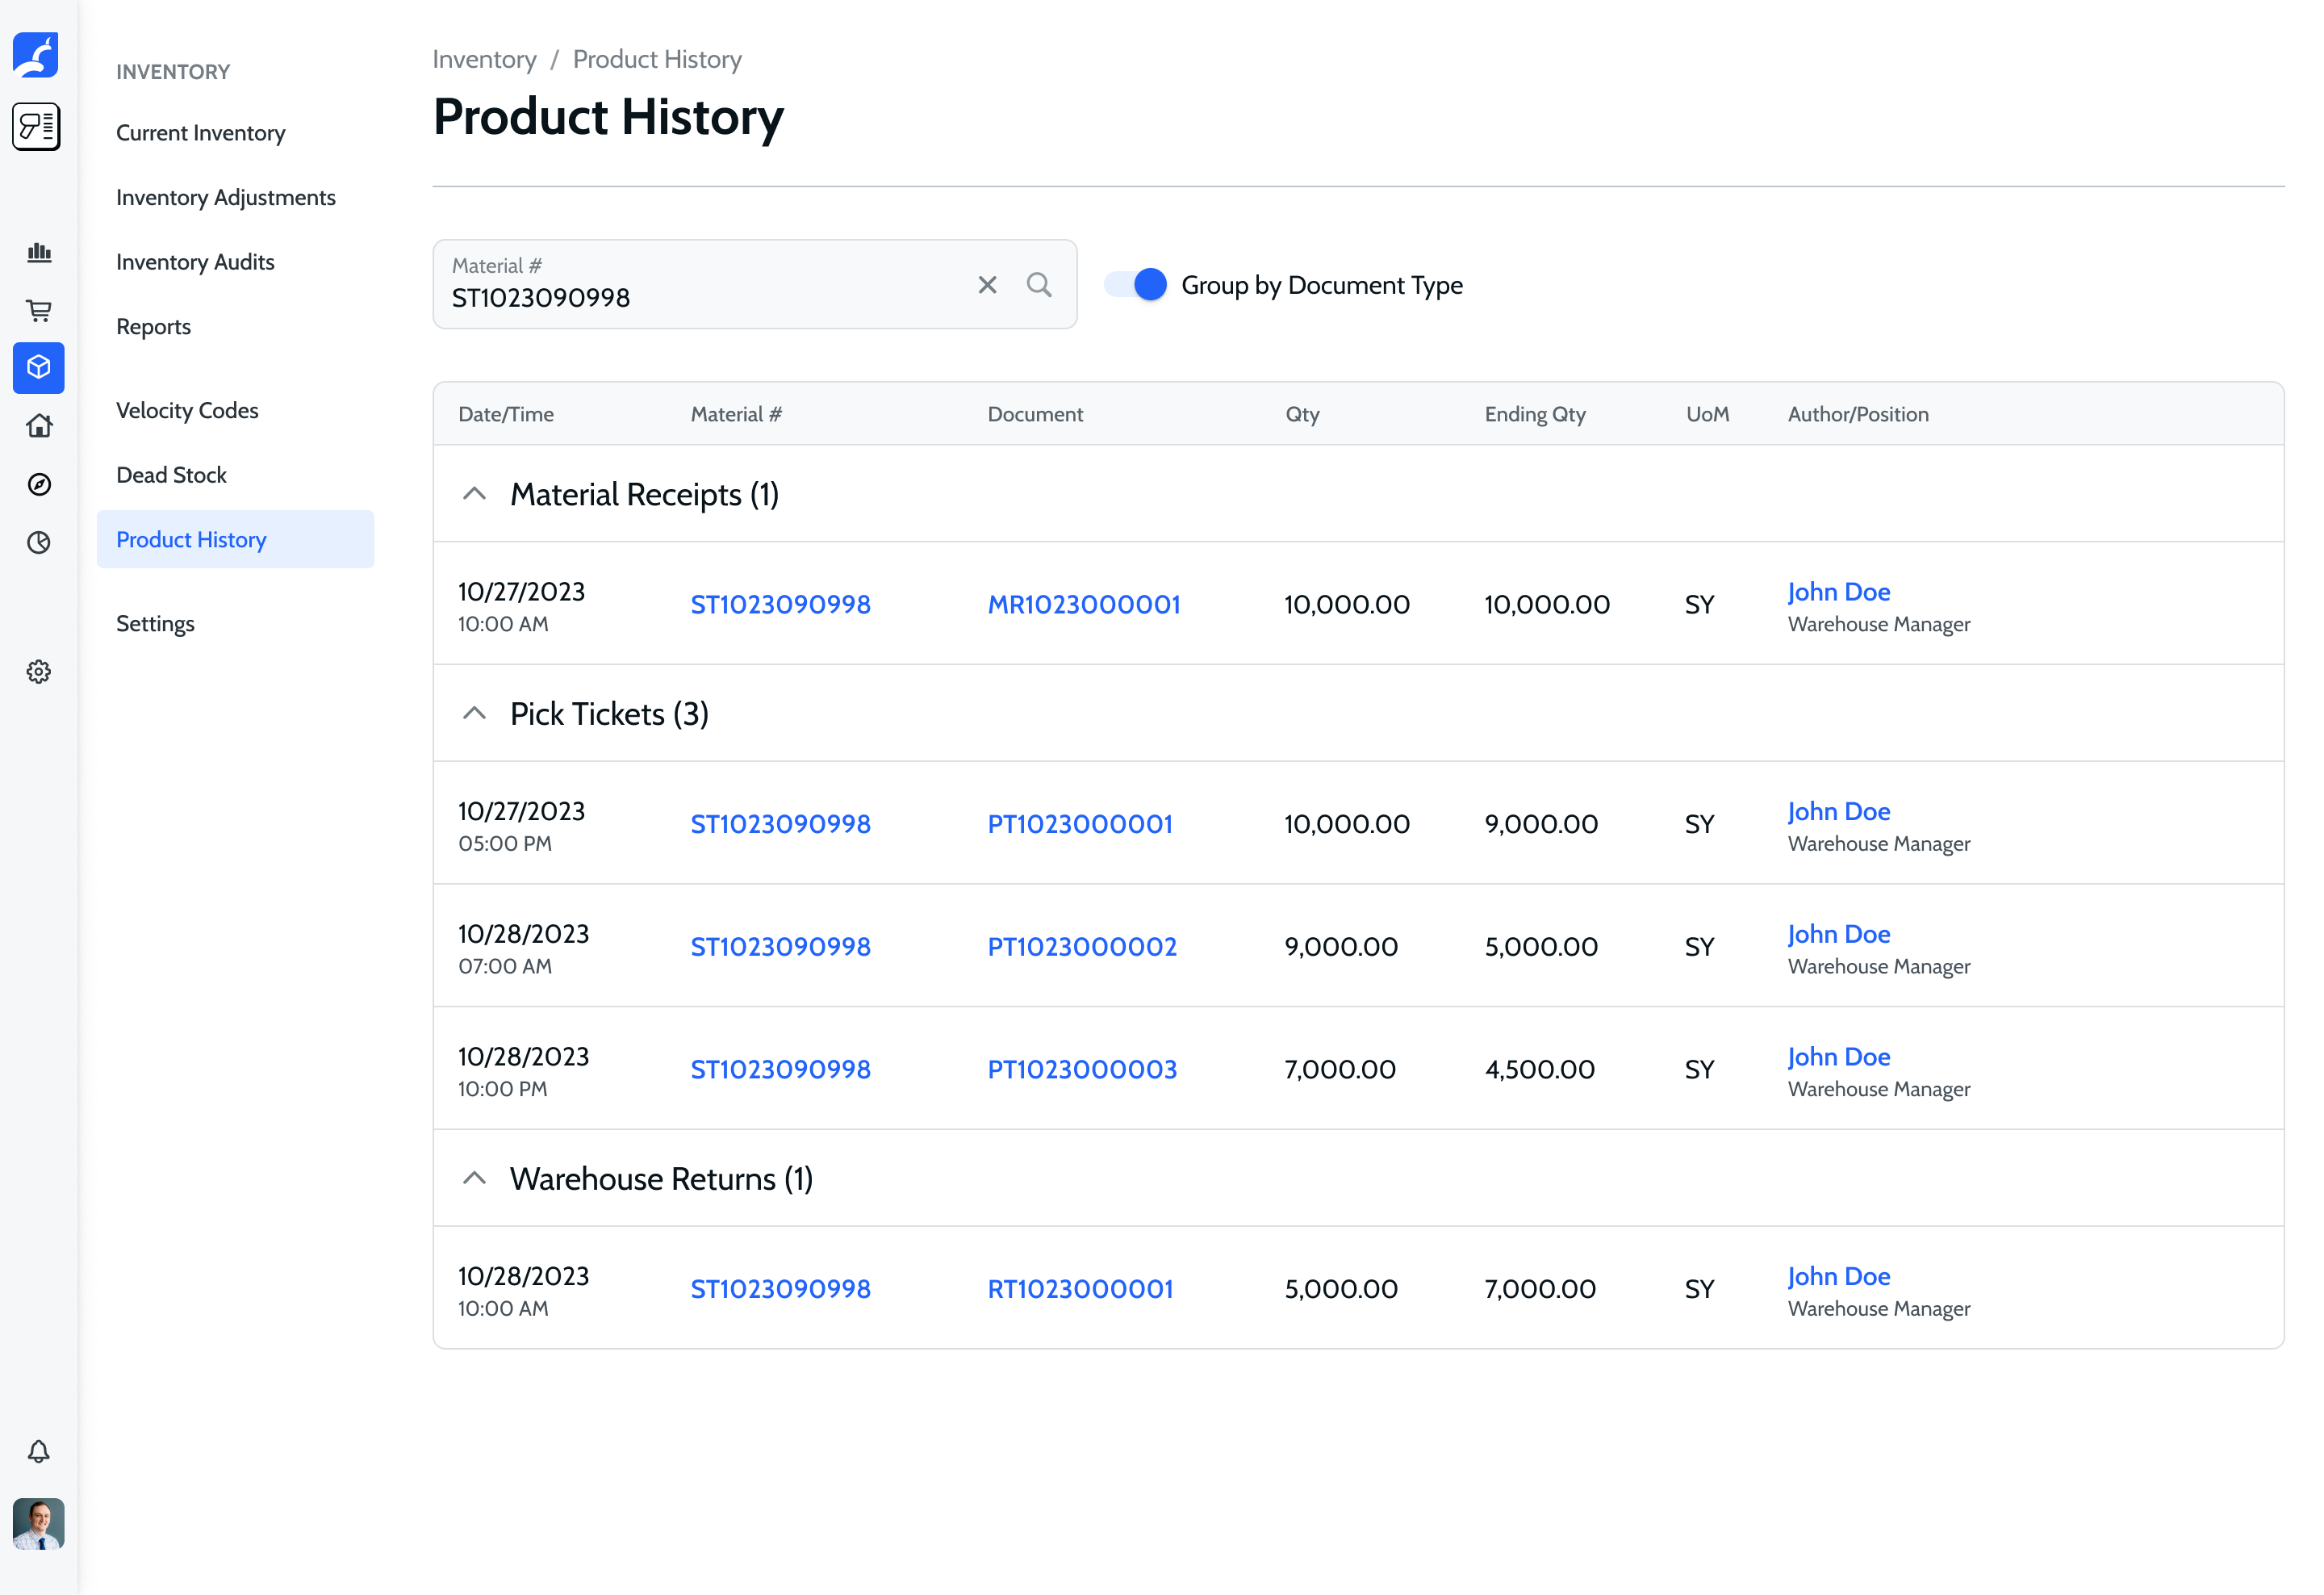The height and width of the screenshot is (1595, 2324).
Task: Open the house warehouse sidebar icon
Action: 39,426
